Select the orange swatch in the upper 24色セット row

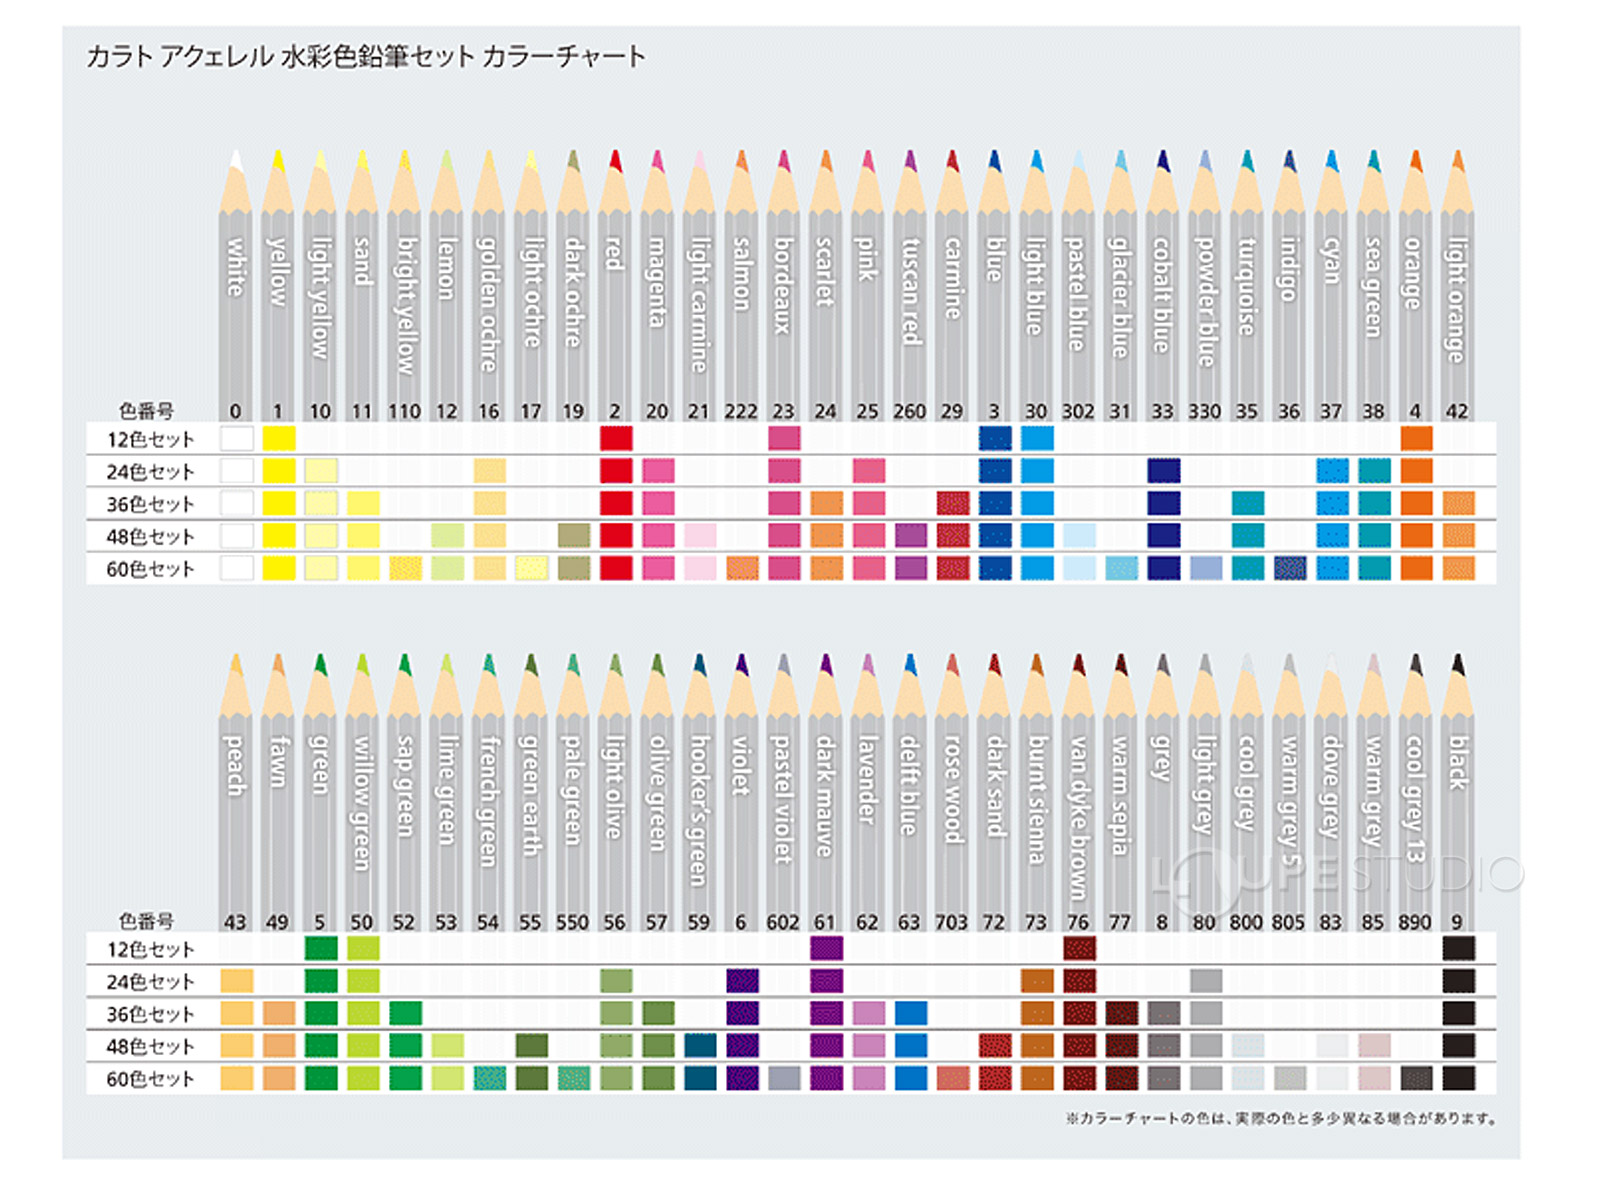coord(1416,471)
